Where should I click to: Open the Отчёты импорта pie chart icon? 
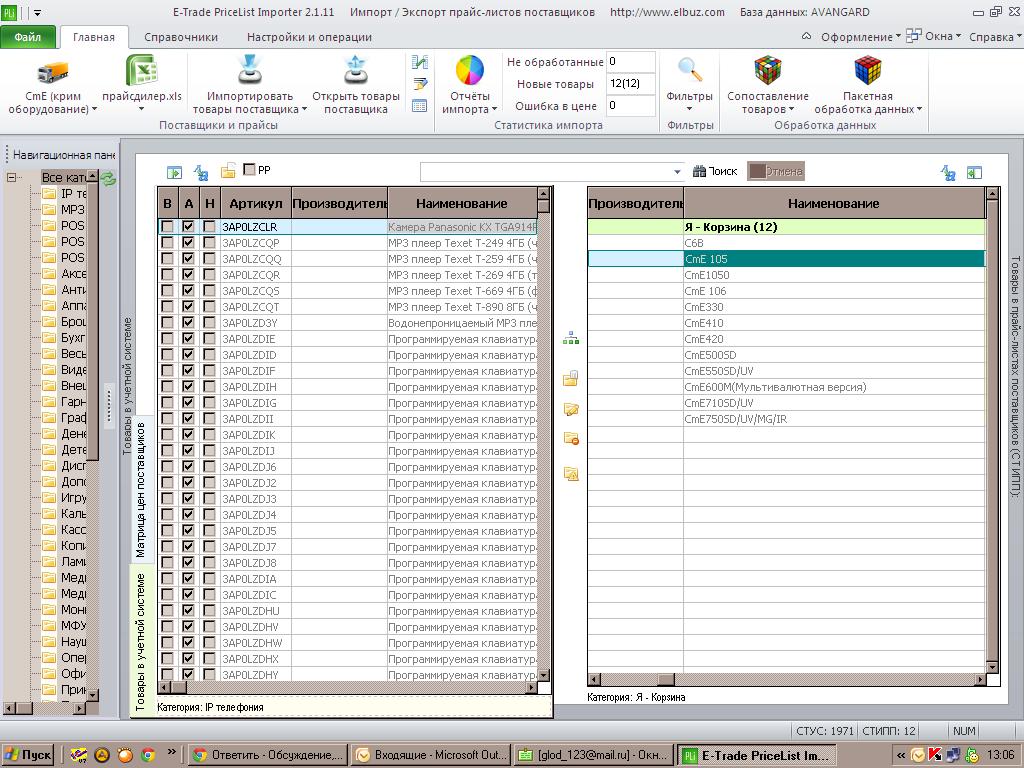pyautogui.click(x=470, y=71)
